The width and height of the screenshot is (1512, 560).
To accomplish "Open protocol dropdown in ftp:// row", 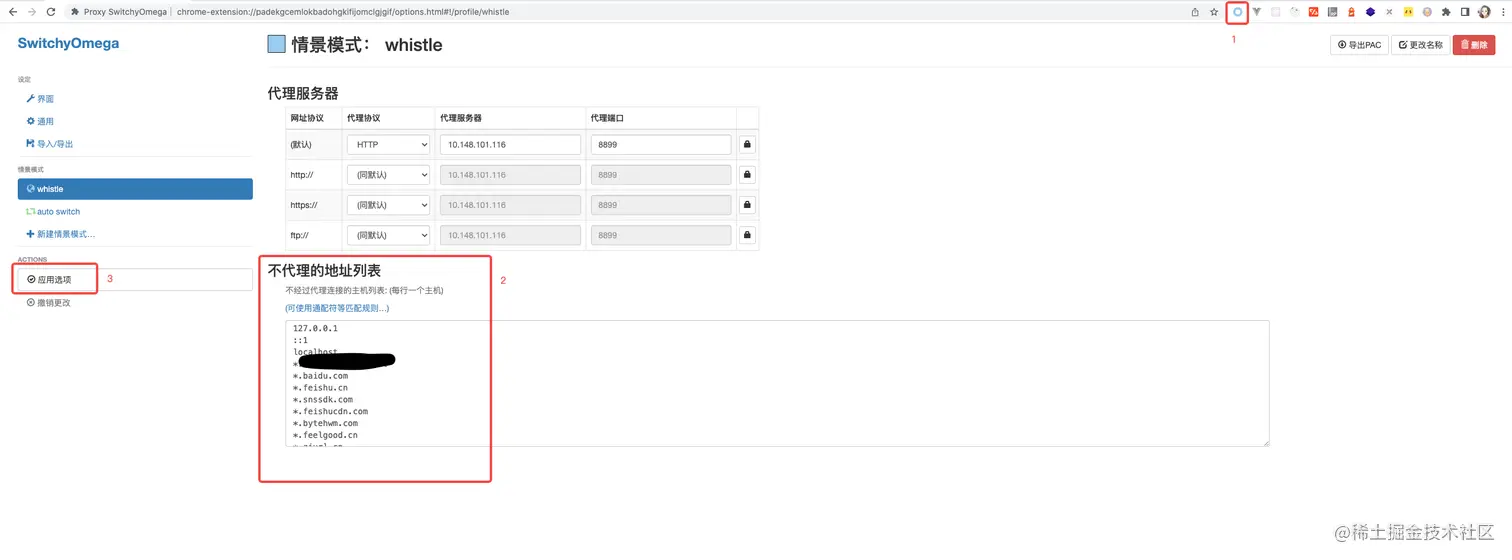I will tap(388, 235).
